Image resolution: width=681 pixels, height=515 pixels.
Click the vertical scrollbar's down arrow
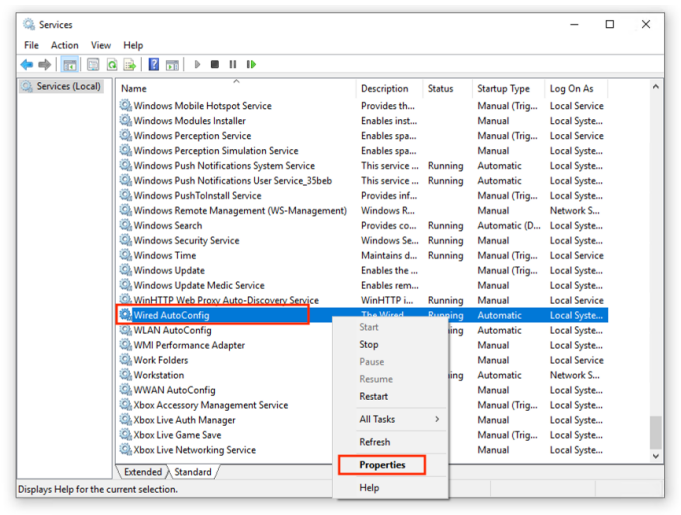click(x=656, y=456)
